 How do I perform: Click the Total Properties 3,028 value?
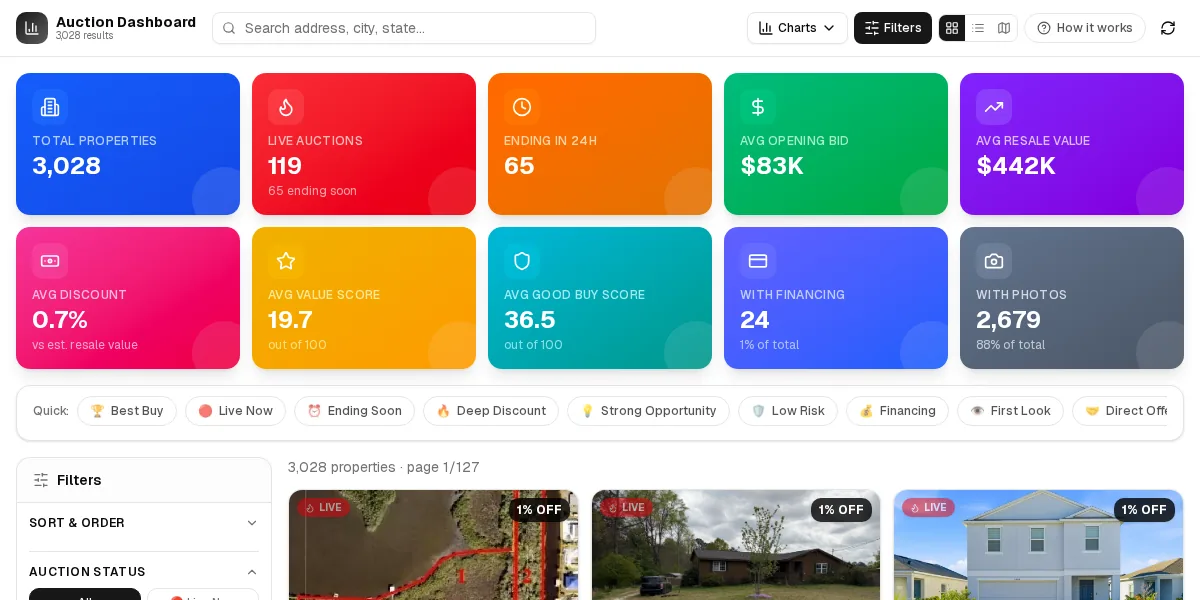tap(67, 166)
